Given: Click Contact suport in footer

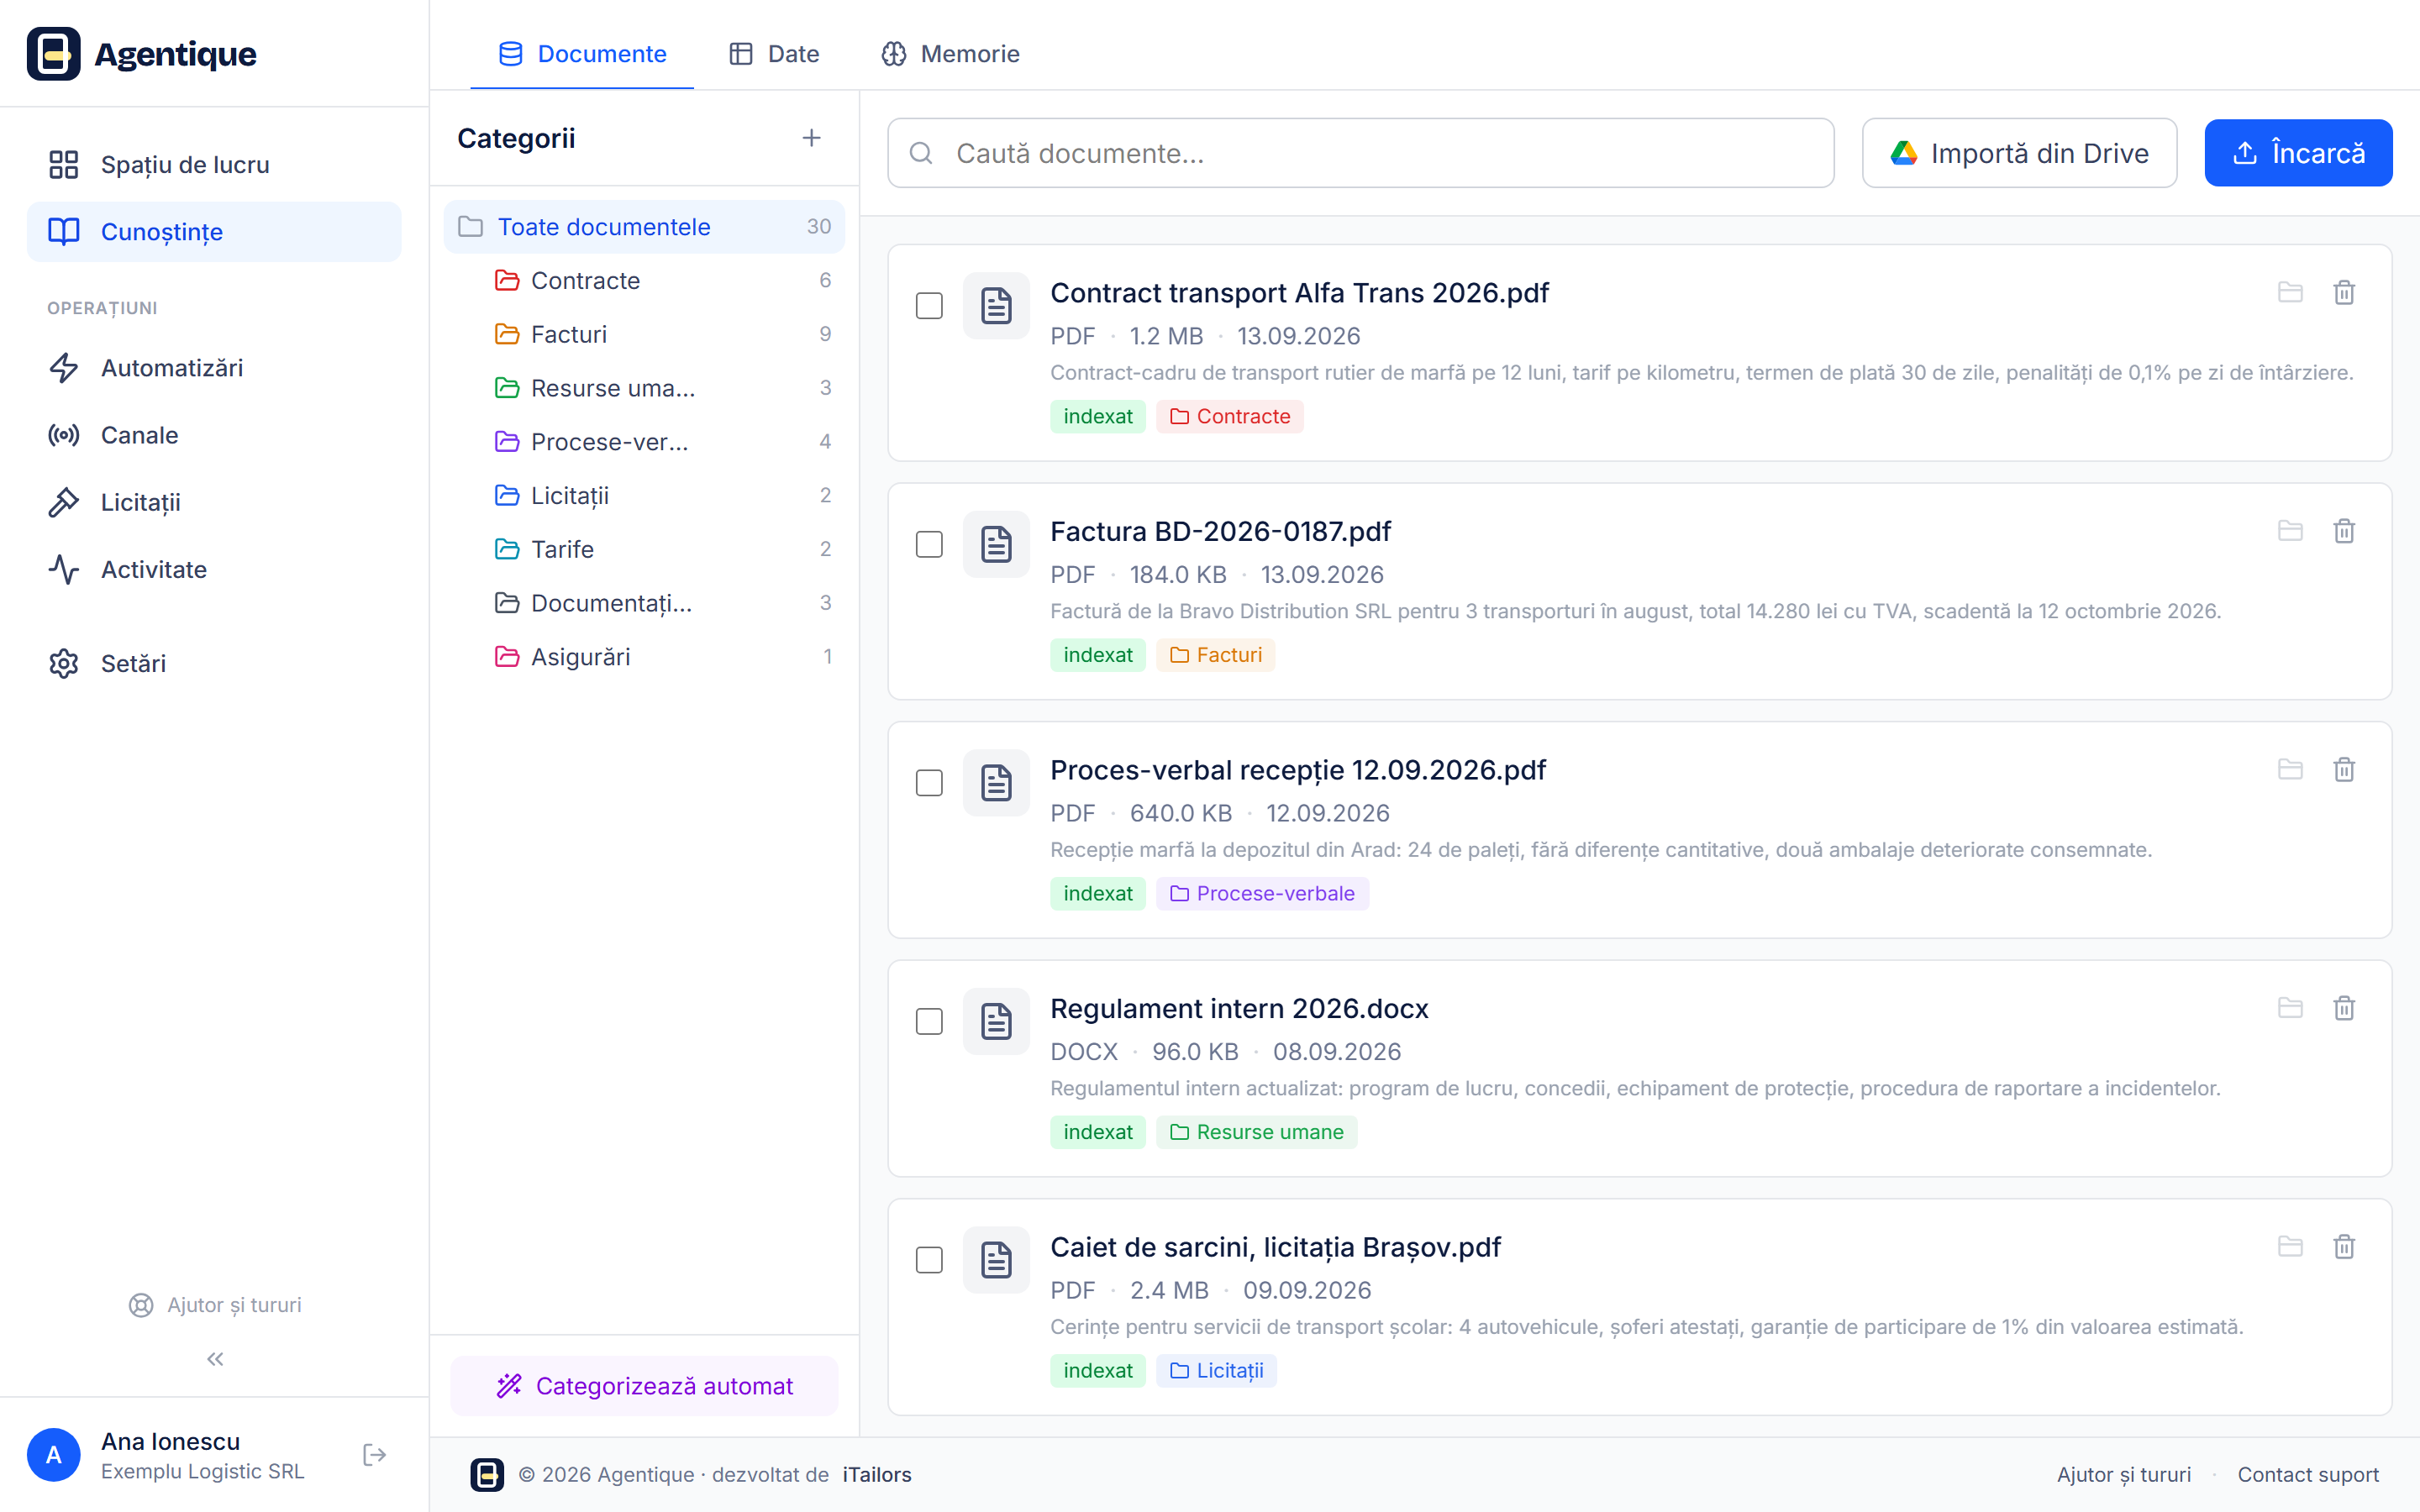Looking at the screenshot, I should (2308, 1474).
